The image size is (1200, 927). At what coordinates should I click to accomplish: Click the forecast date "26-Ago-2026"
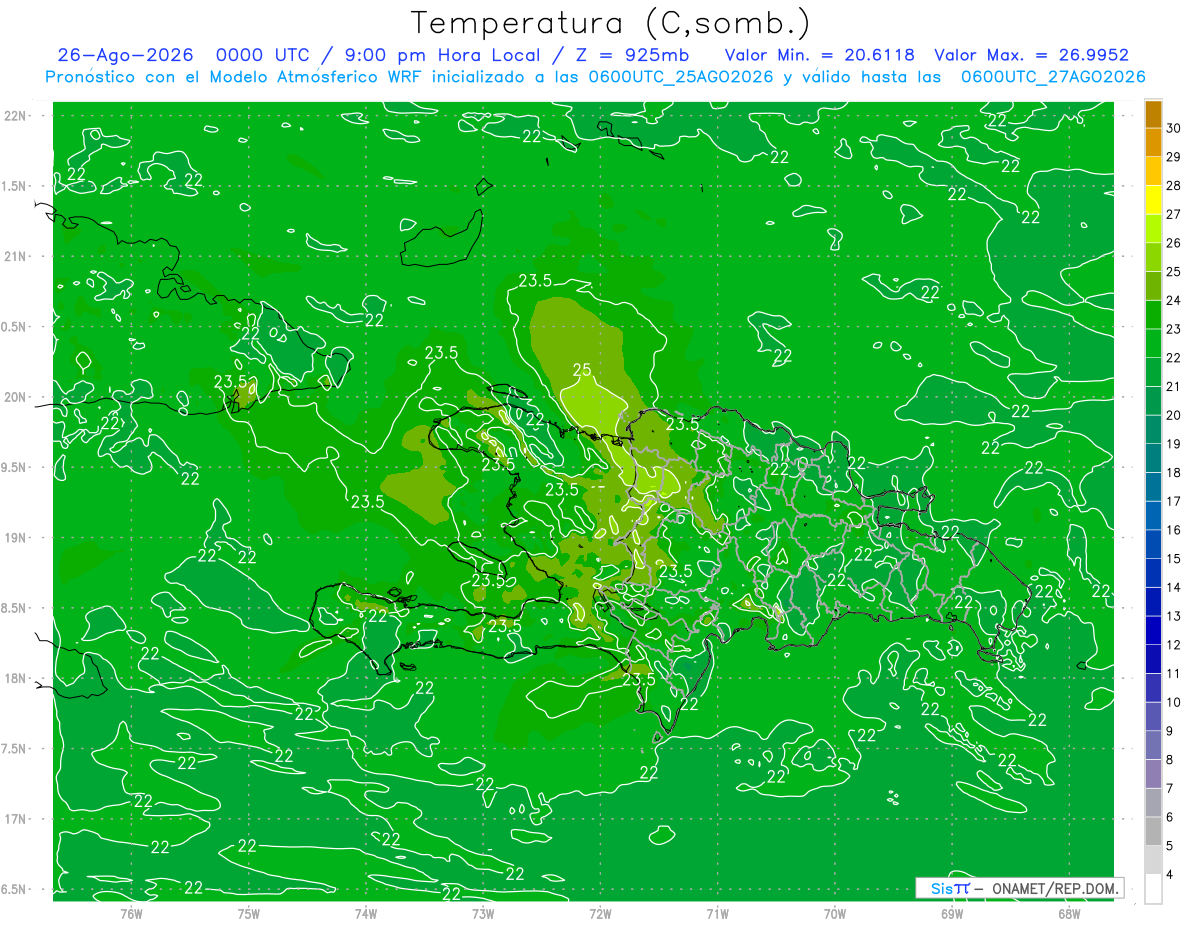(125, 56)
